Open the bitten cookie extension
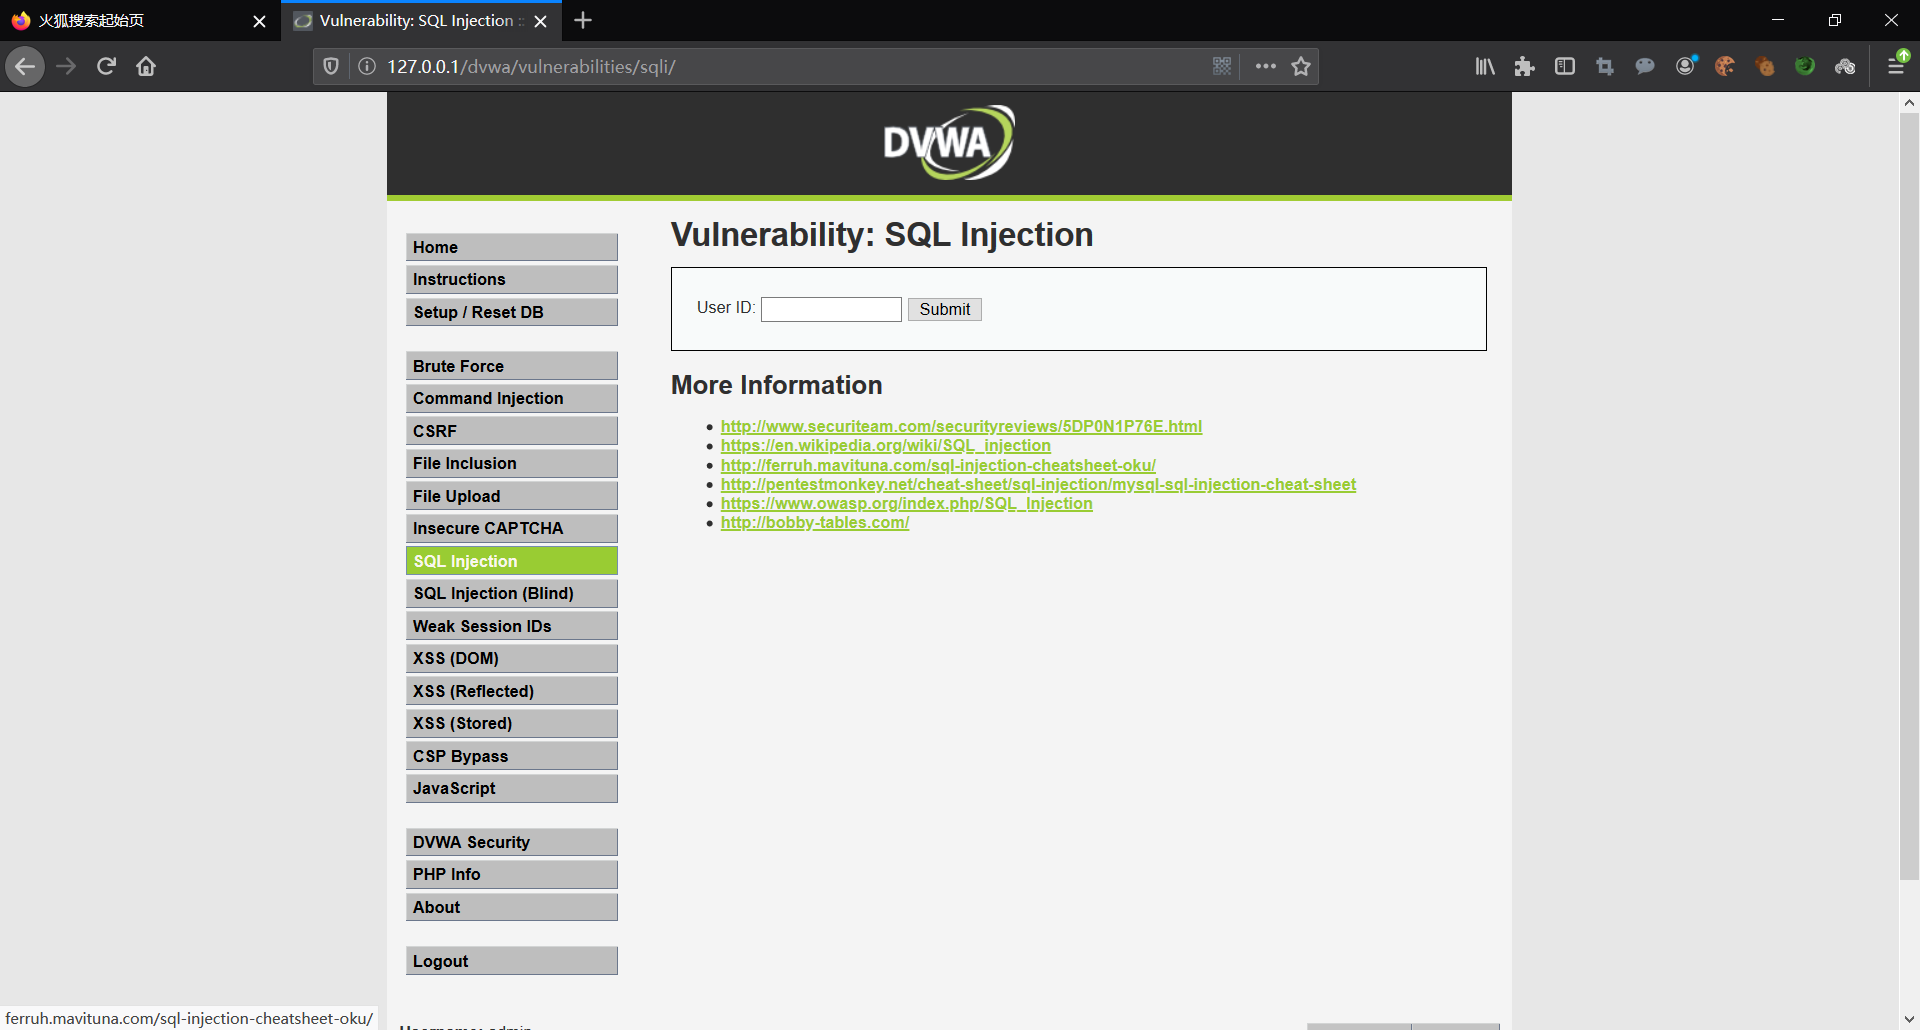This screenshot has height=1030, width=1920. tap(1725, 66)
